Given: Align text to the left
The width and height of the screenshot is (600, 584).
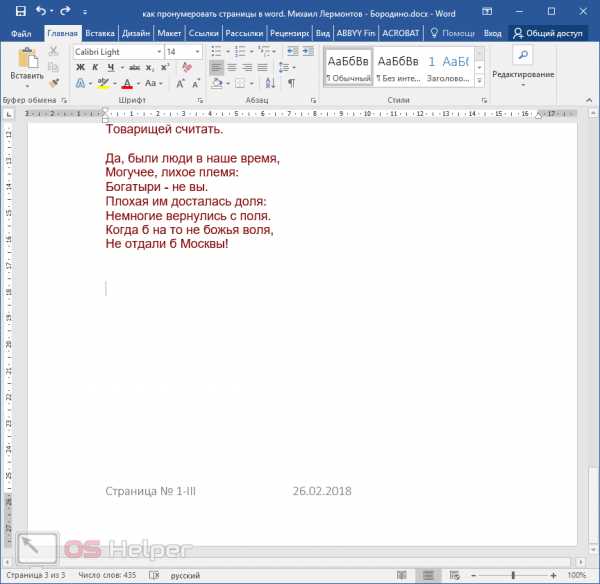Looking at the screenshot, I should point(217,68).
